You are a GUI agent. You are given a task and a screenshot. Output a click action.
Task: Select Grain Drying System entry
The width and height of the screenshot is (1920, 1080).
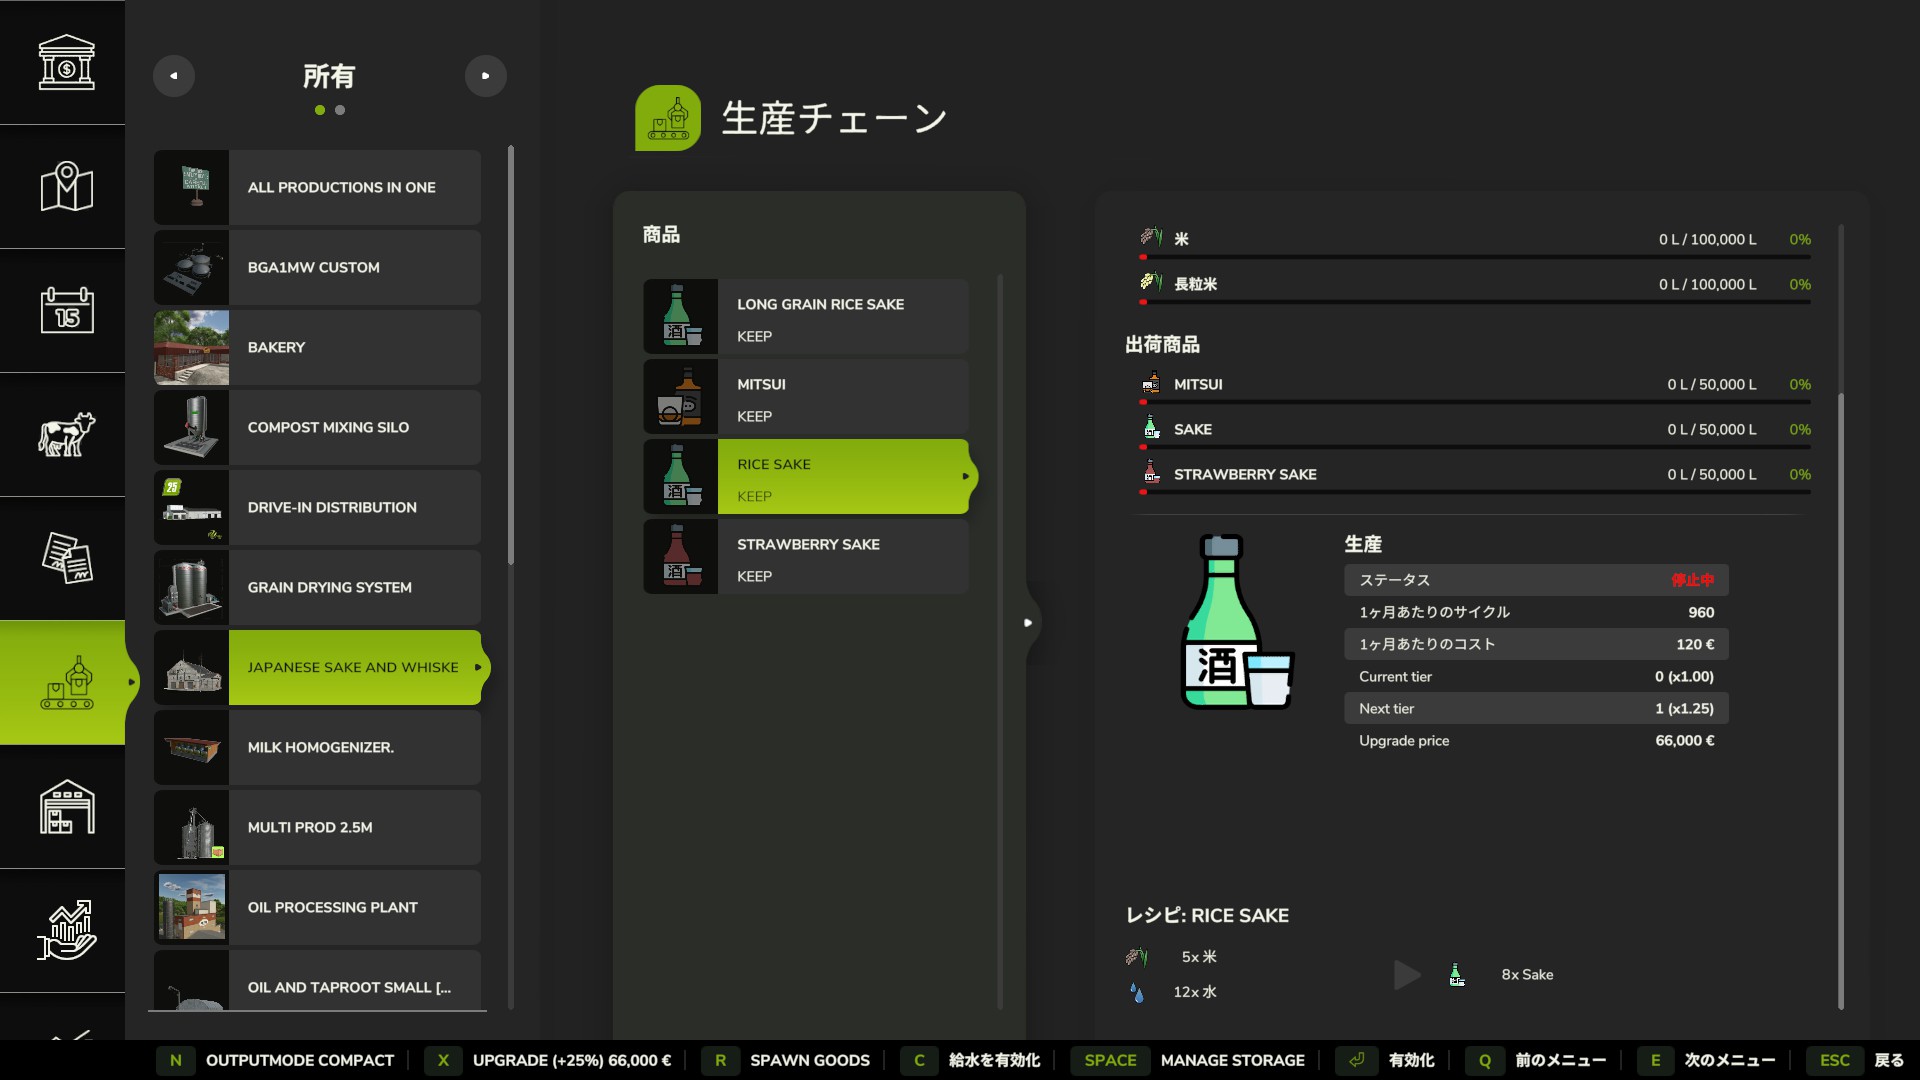317,587
